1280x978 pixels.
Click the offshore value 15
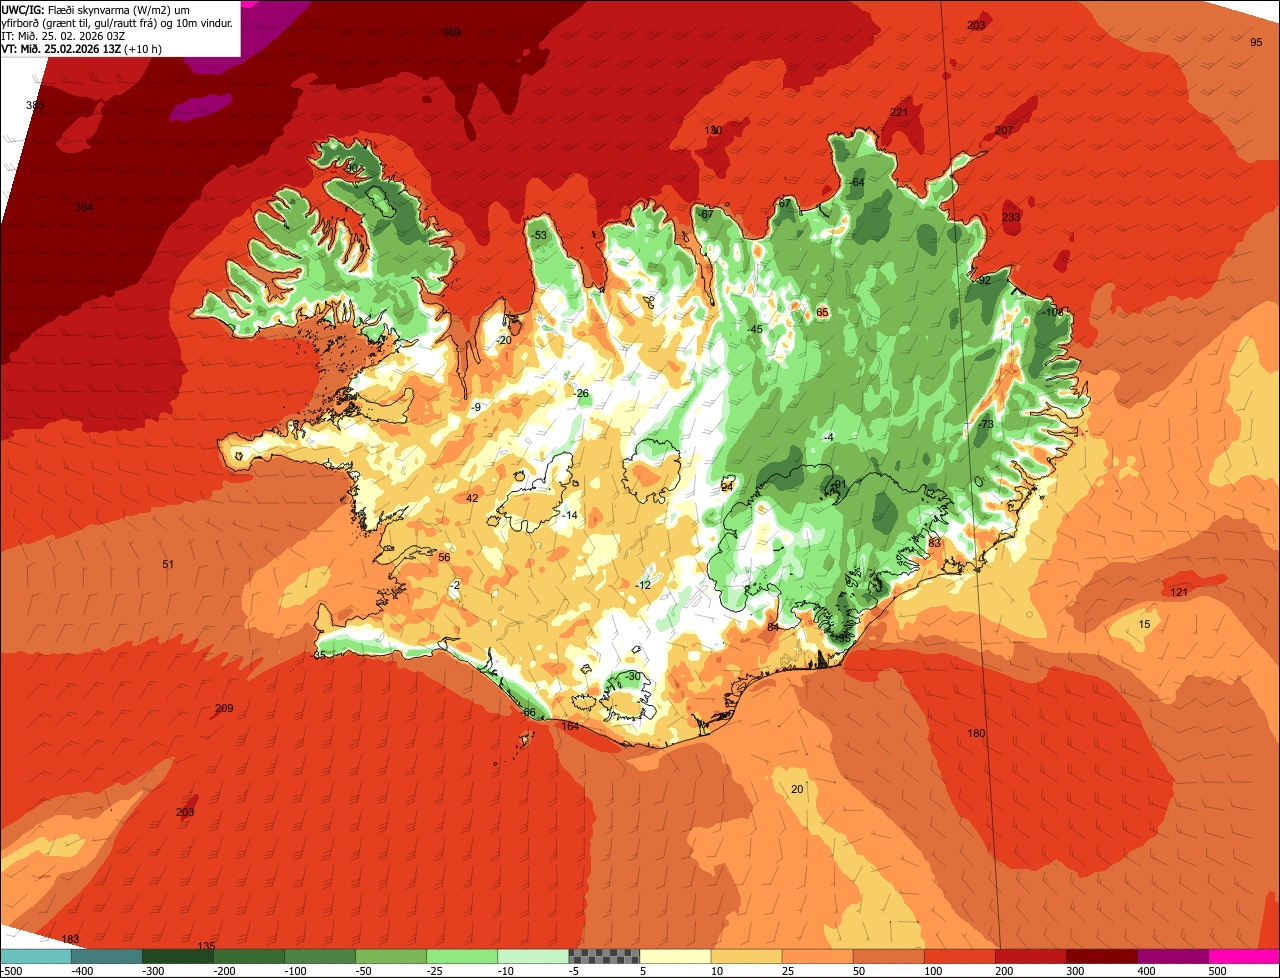point(1145,624)
